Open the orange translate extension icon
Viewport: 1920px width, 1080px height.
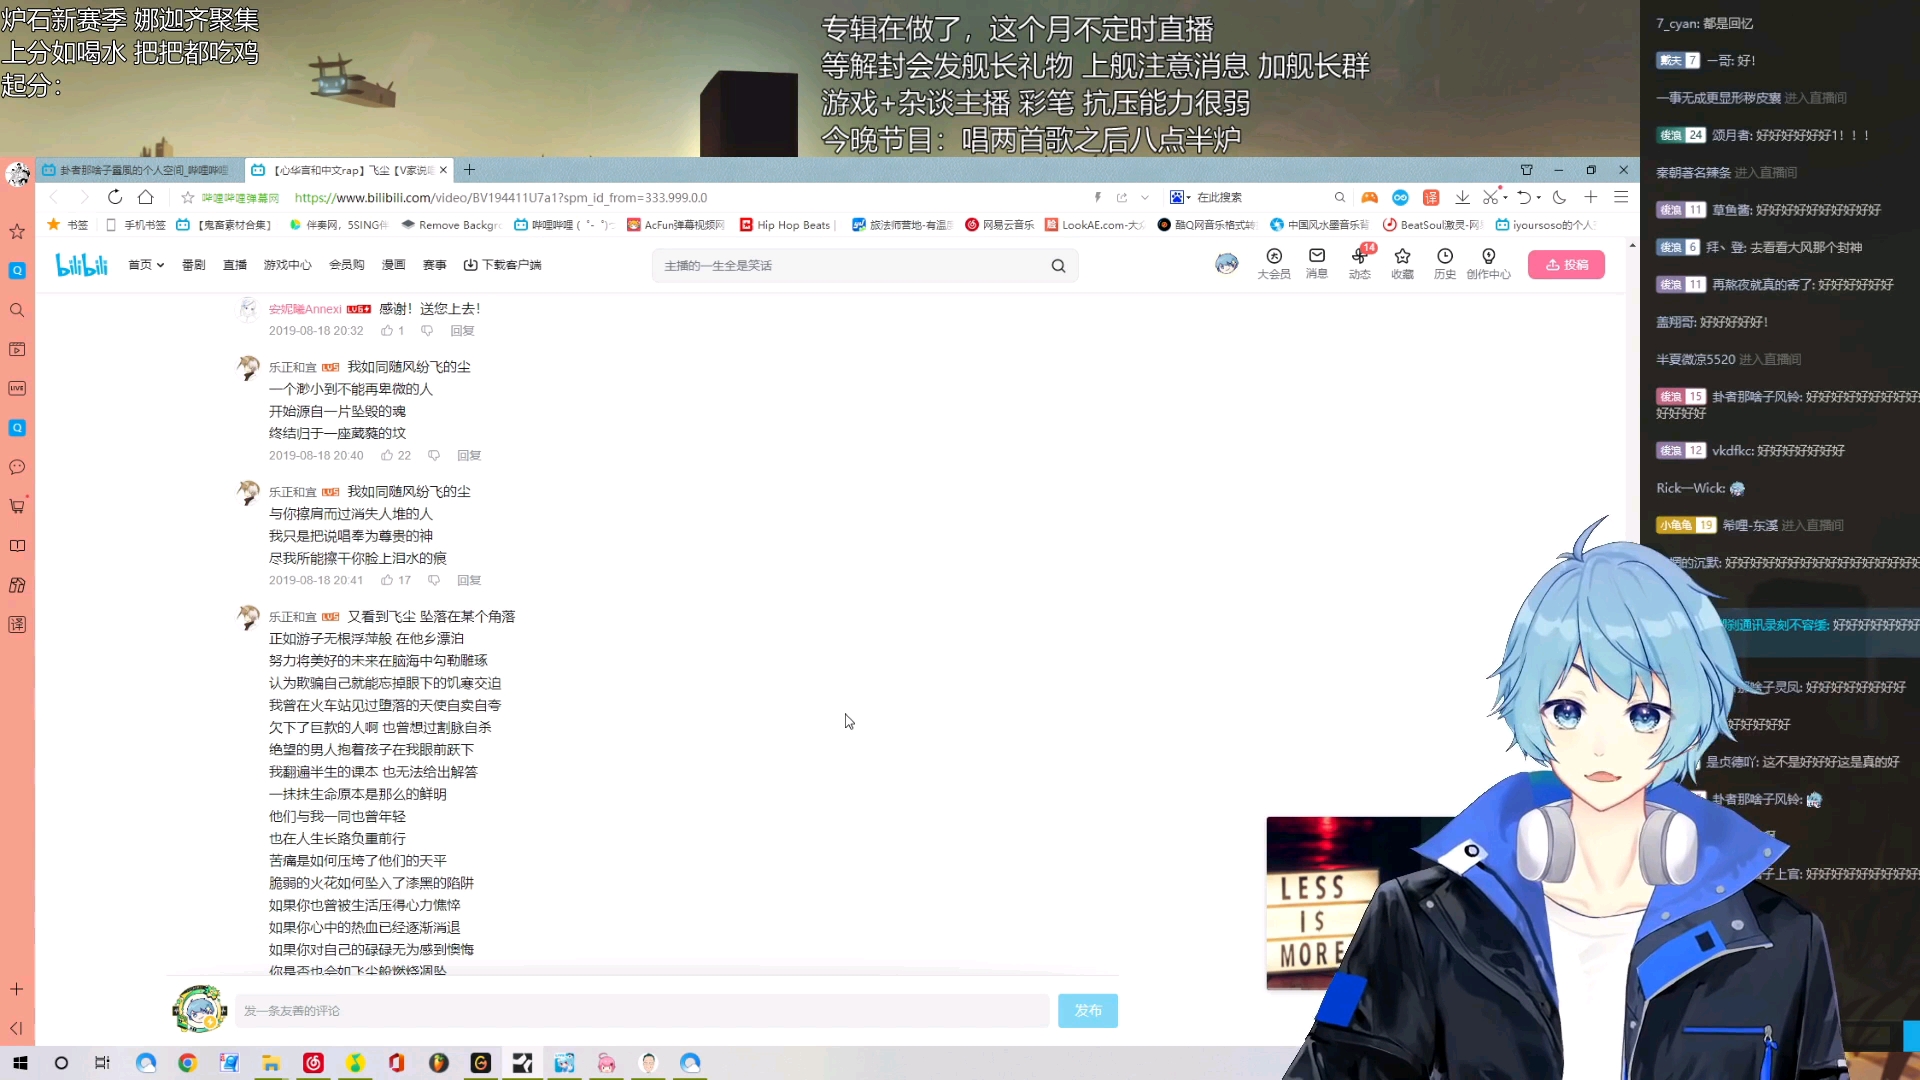click(x=1431, y=198)
